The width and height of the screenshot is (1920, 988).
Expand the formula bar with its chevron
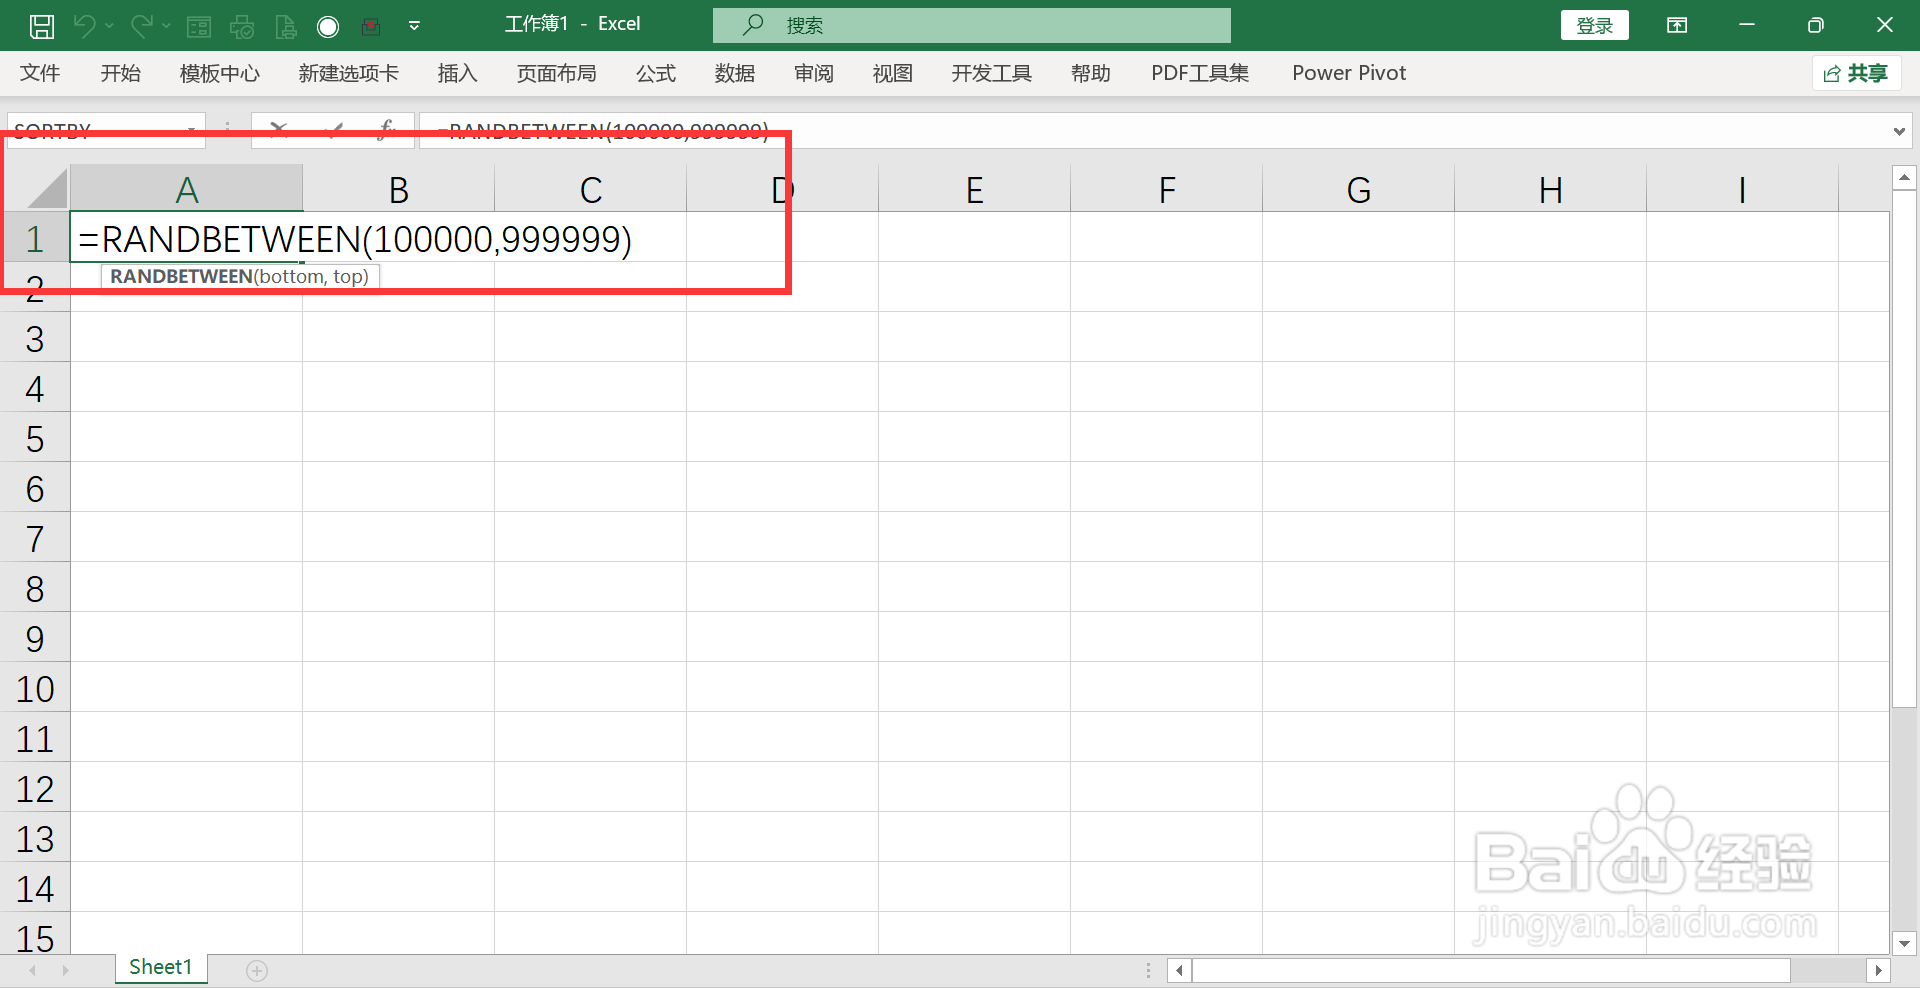1899,131
